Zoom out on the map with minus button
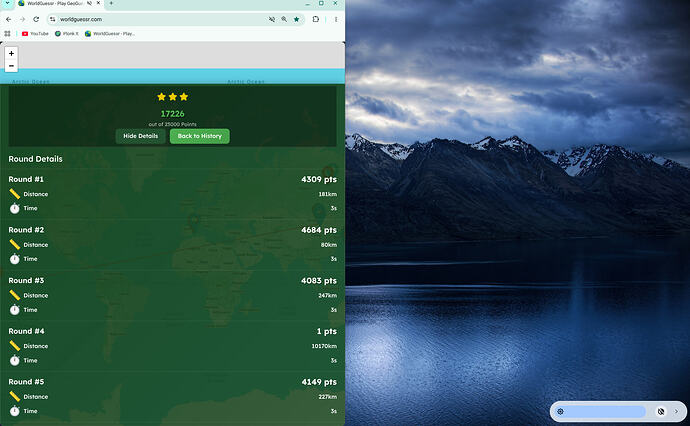690x426 pixels. [x=11, y=66]
